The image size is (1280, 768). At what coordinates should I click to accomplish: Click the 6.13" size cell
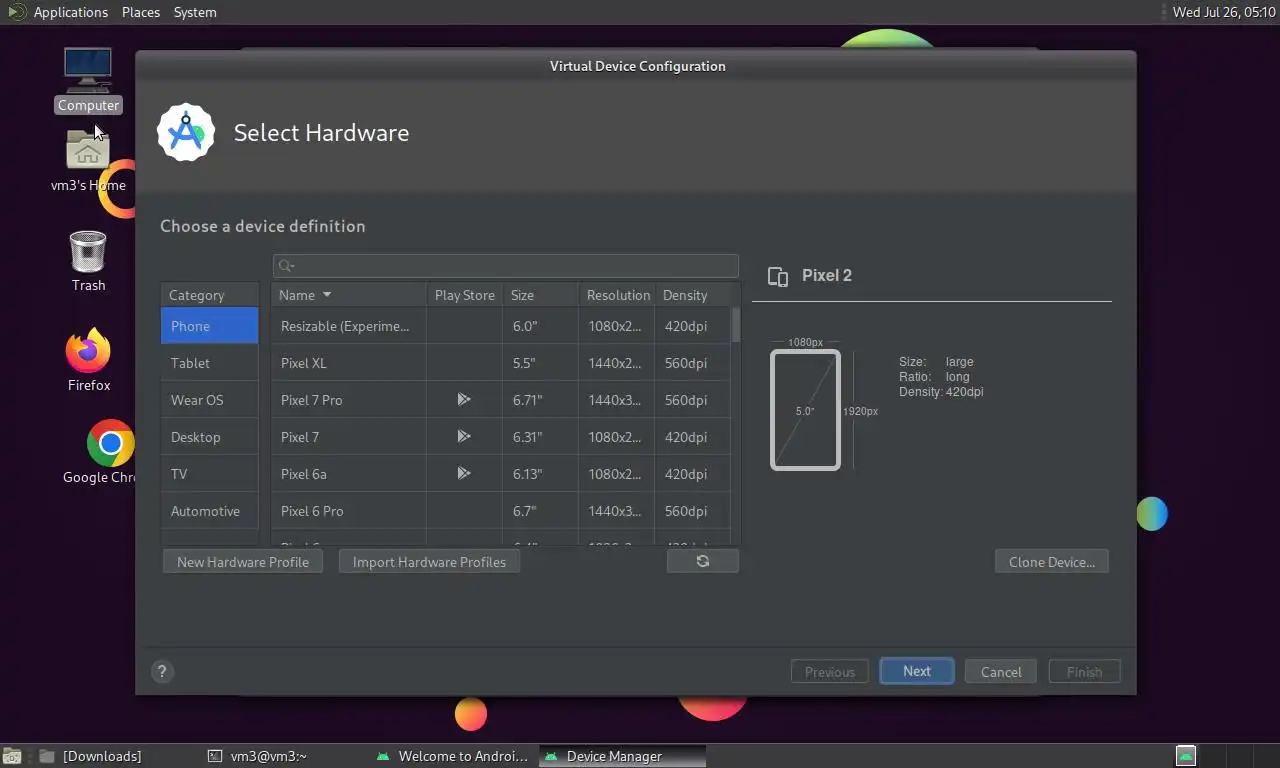coord(540,474)
